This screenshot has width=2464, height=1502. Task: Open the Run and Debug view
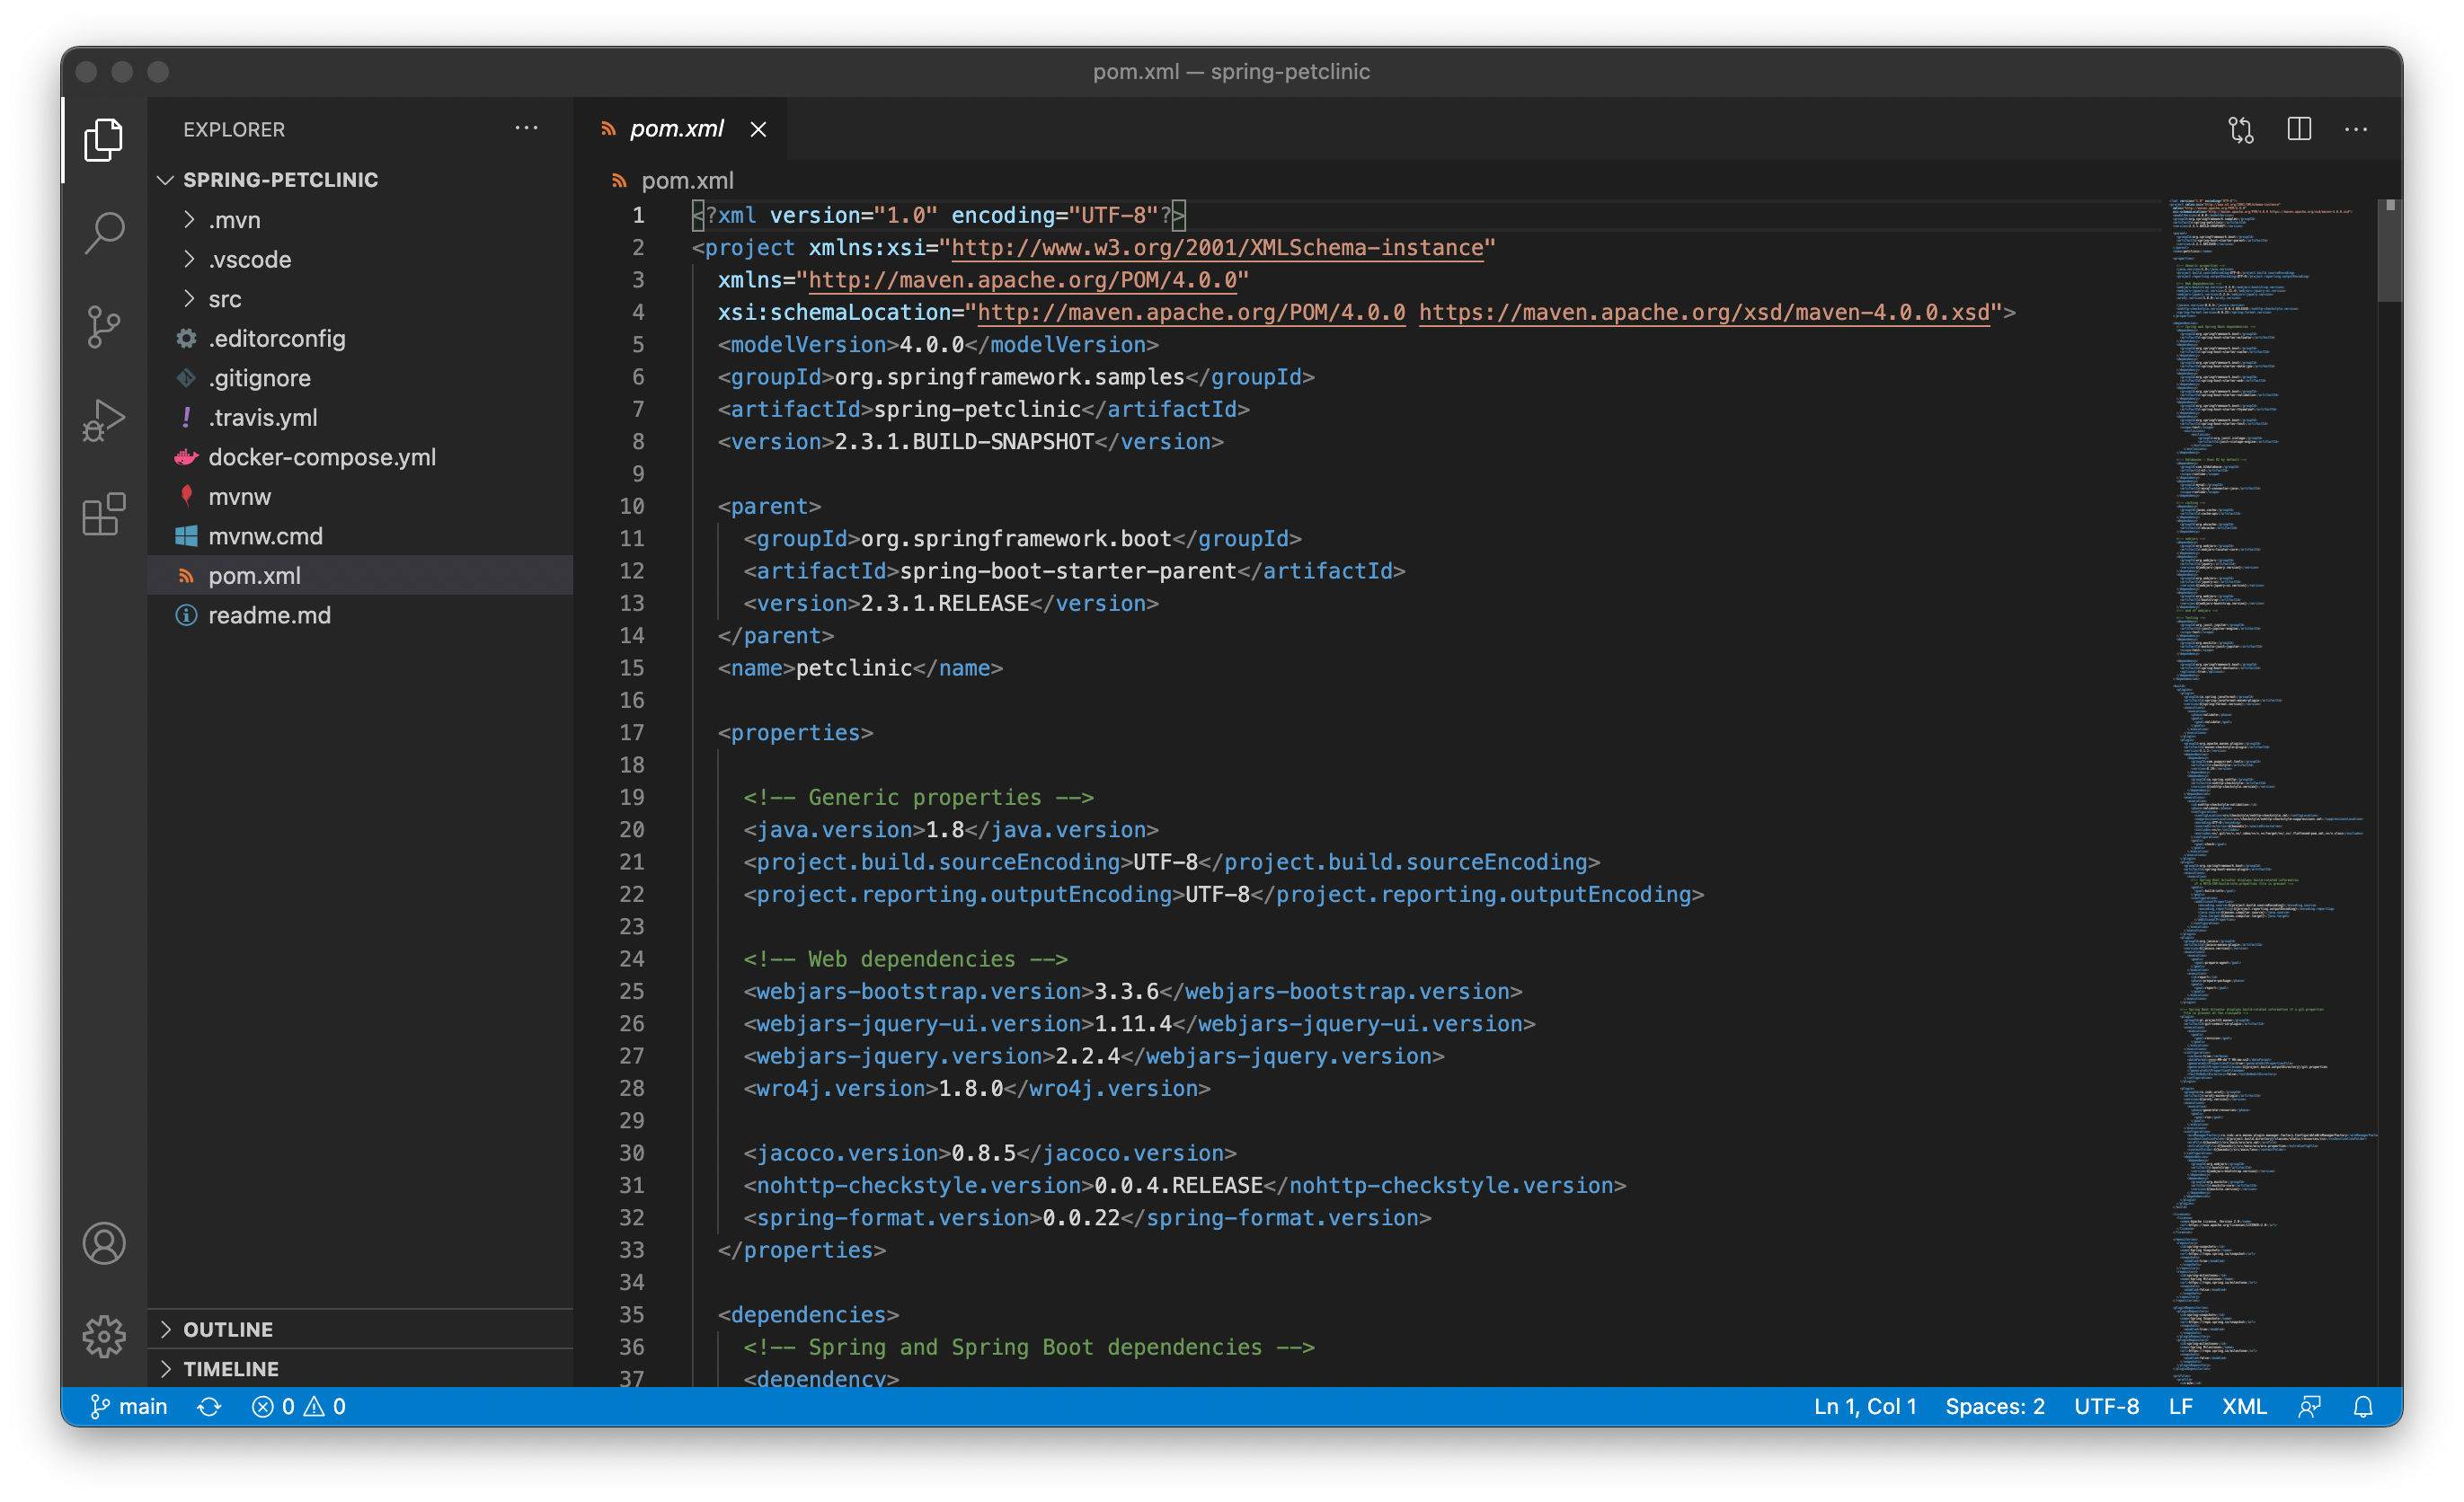(x=103, y=420)
